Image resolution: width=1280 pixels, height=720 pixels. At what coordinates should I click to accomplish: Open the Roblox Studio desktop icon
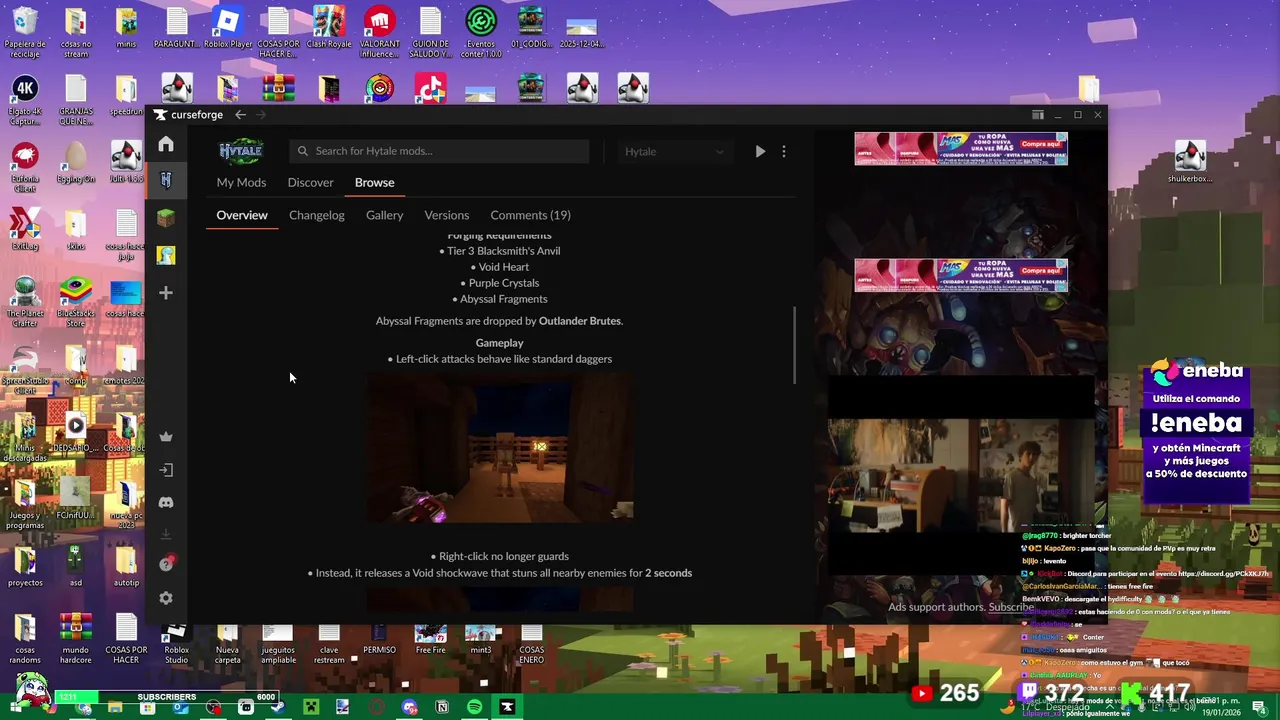click(x=176, y=643)
